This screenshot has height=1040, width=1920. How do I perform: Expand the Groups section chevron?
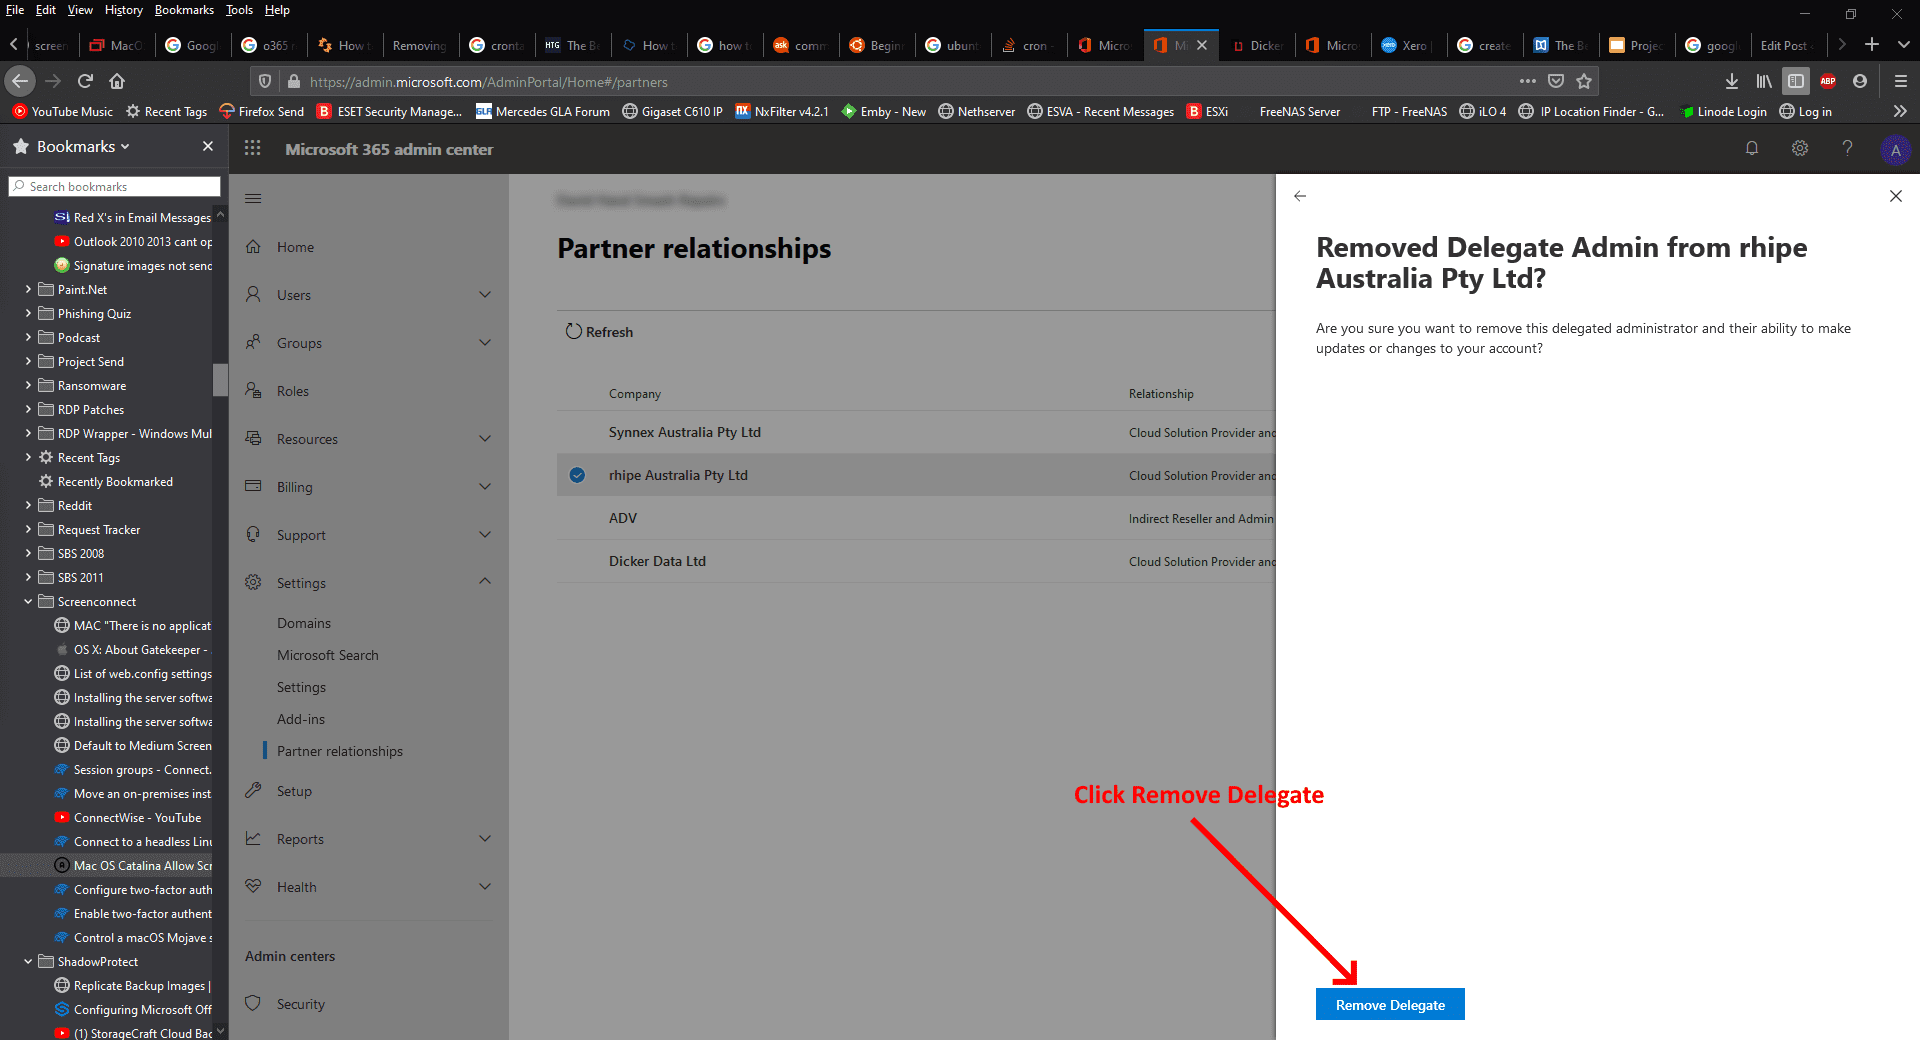pyautogui.click(x=485, y=342)
